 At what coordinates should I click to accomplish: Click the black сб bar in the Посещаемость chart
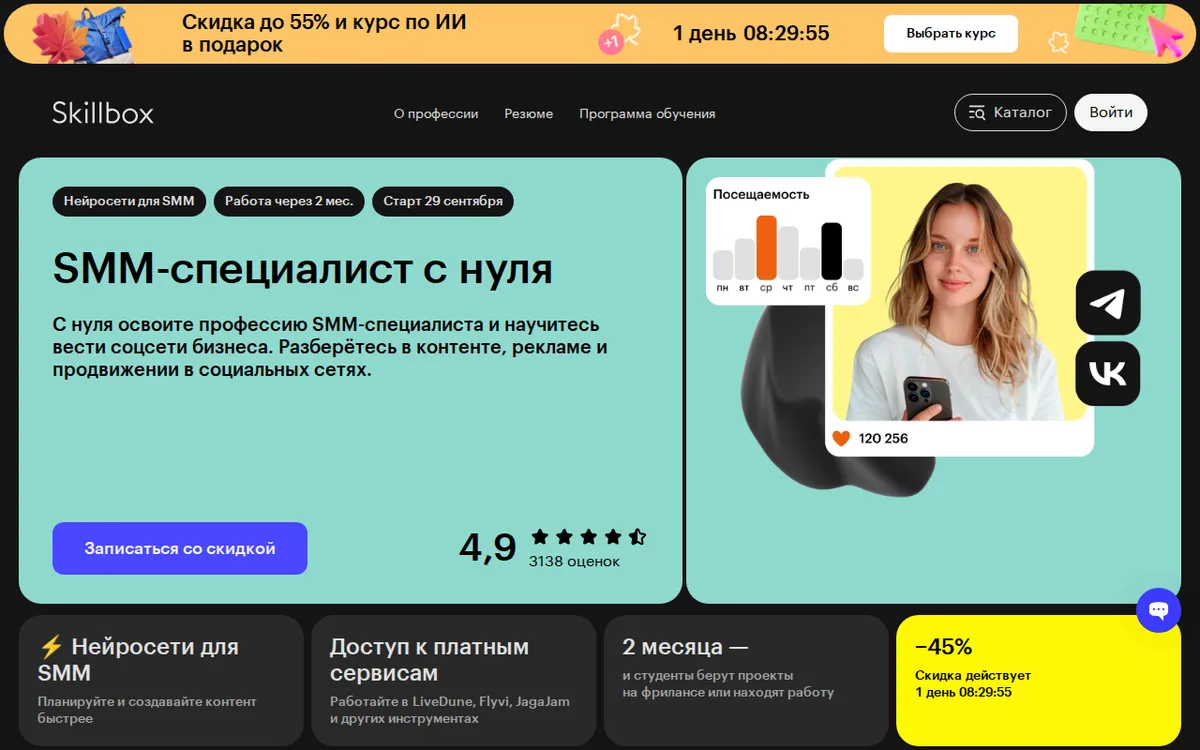click(831, 251)
